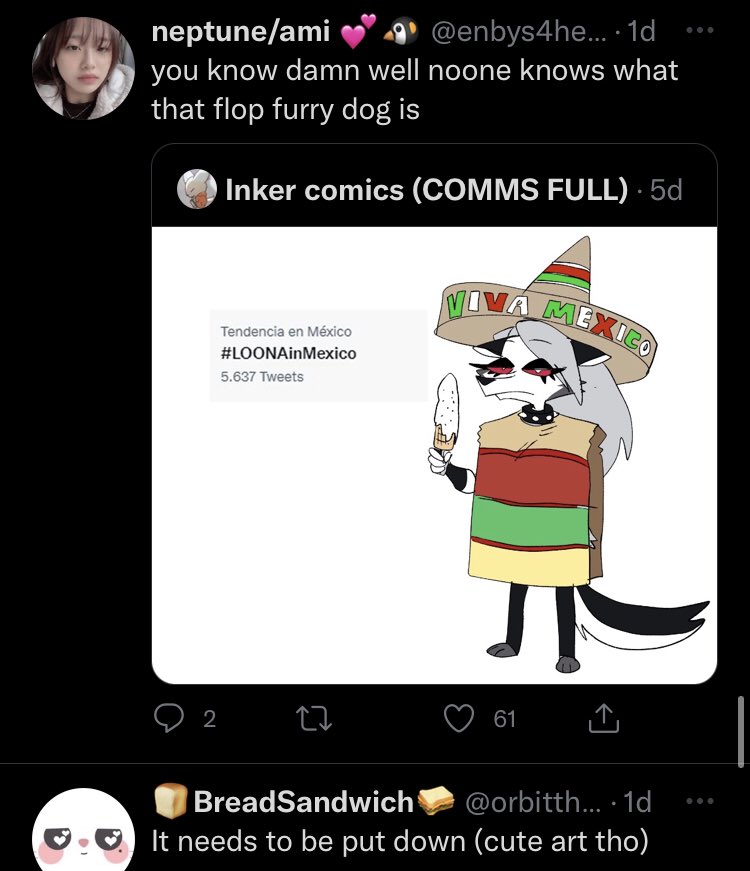Viewport: 750px width, 871px height.
Task: Like neptune/ami's tweet
Action: pyautogui.click(x=459, y=718)
